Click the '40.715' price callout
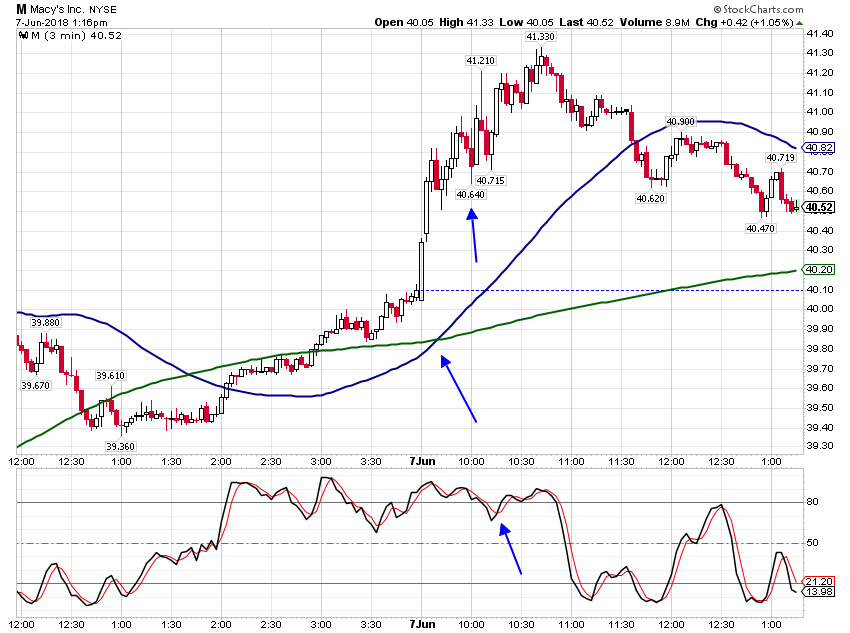 [491, 180]
